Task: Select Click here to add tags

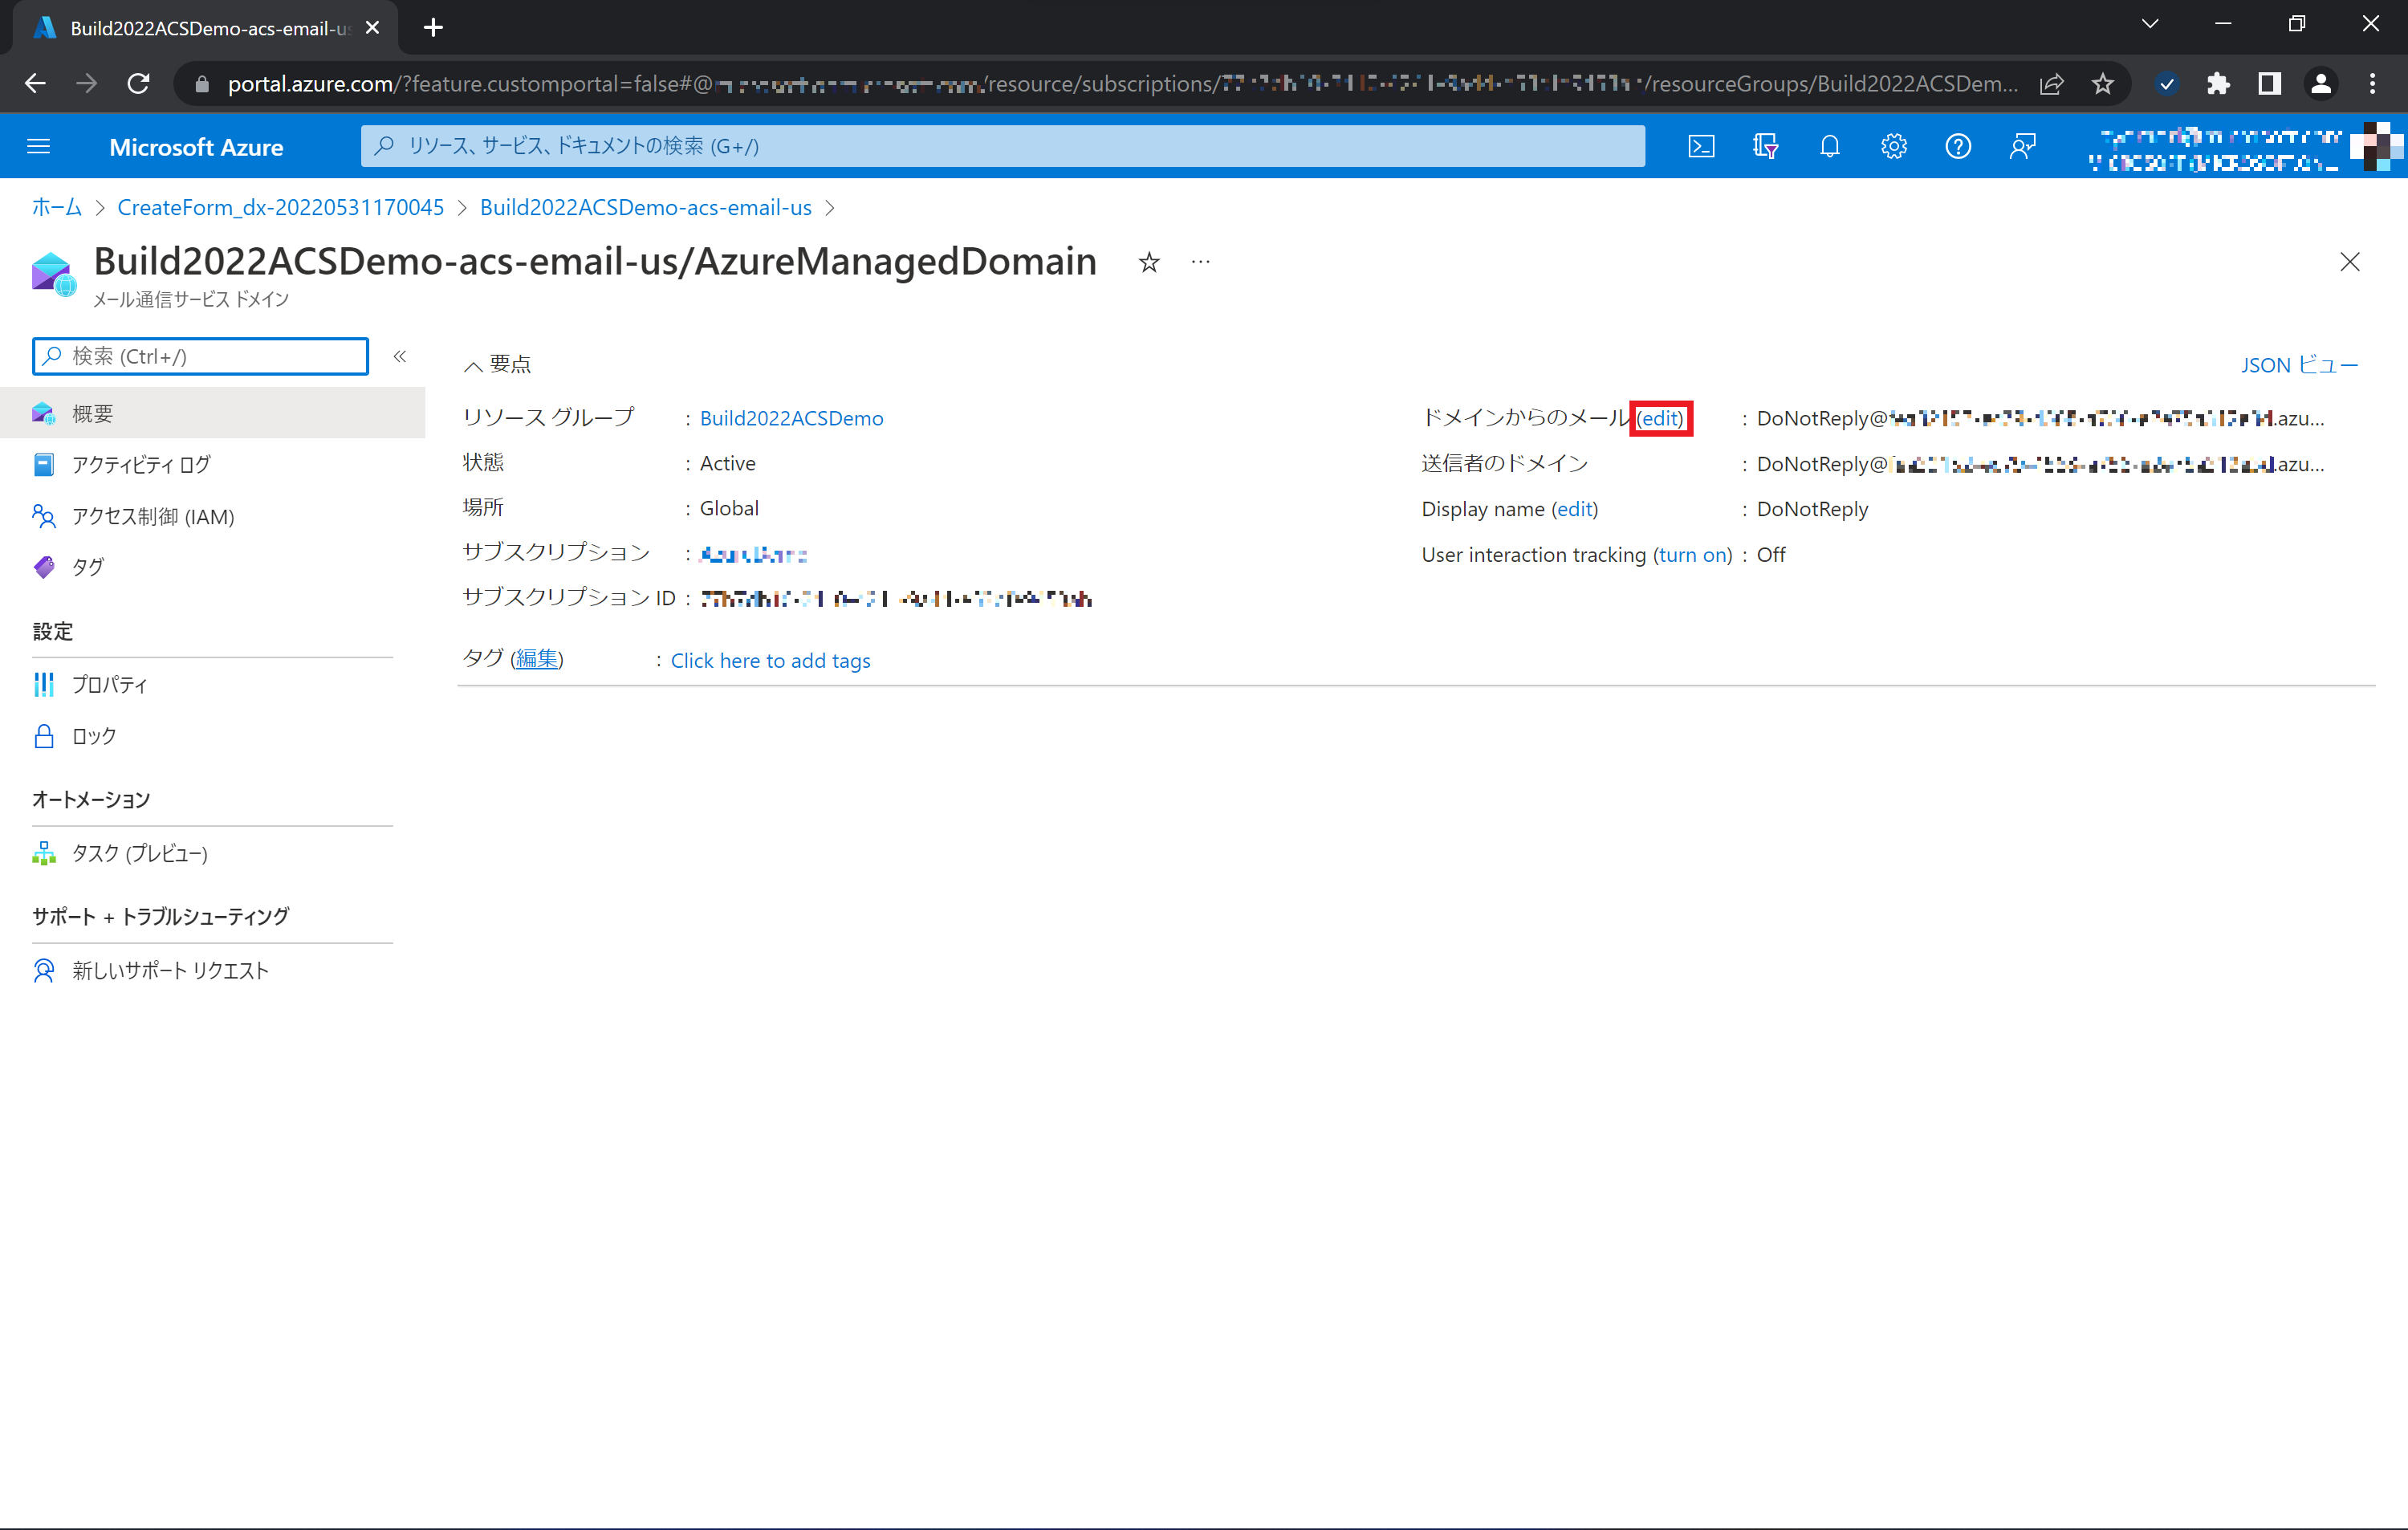Action: pyautogui.click(x=770, y=660)
